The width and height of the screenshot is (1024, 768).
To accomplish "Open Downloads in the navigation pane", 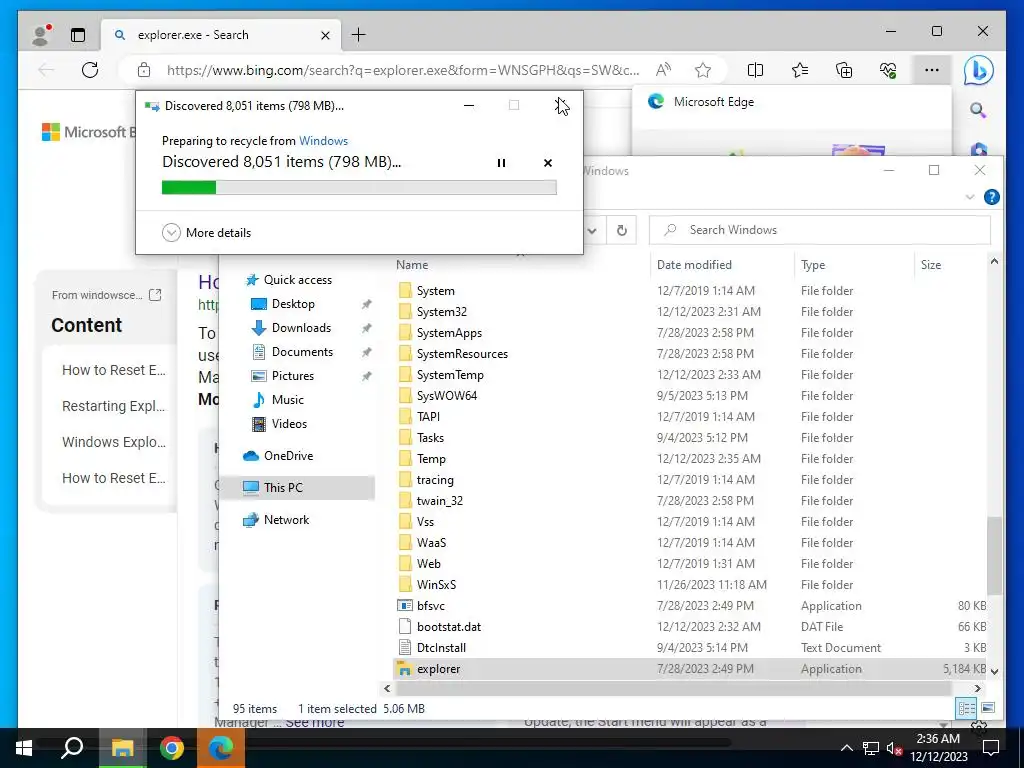I will tap(291, 328).
